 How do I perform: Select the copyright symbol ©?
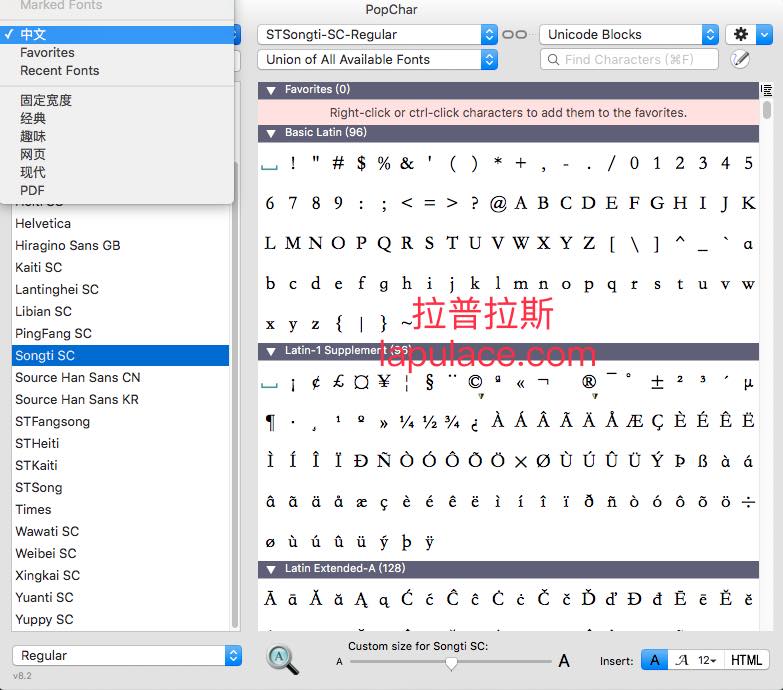pyautogui.click(x=475, y=382)
